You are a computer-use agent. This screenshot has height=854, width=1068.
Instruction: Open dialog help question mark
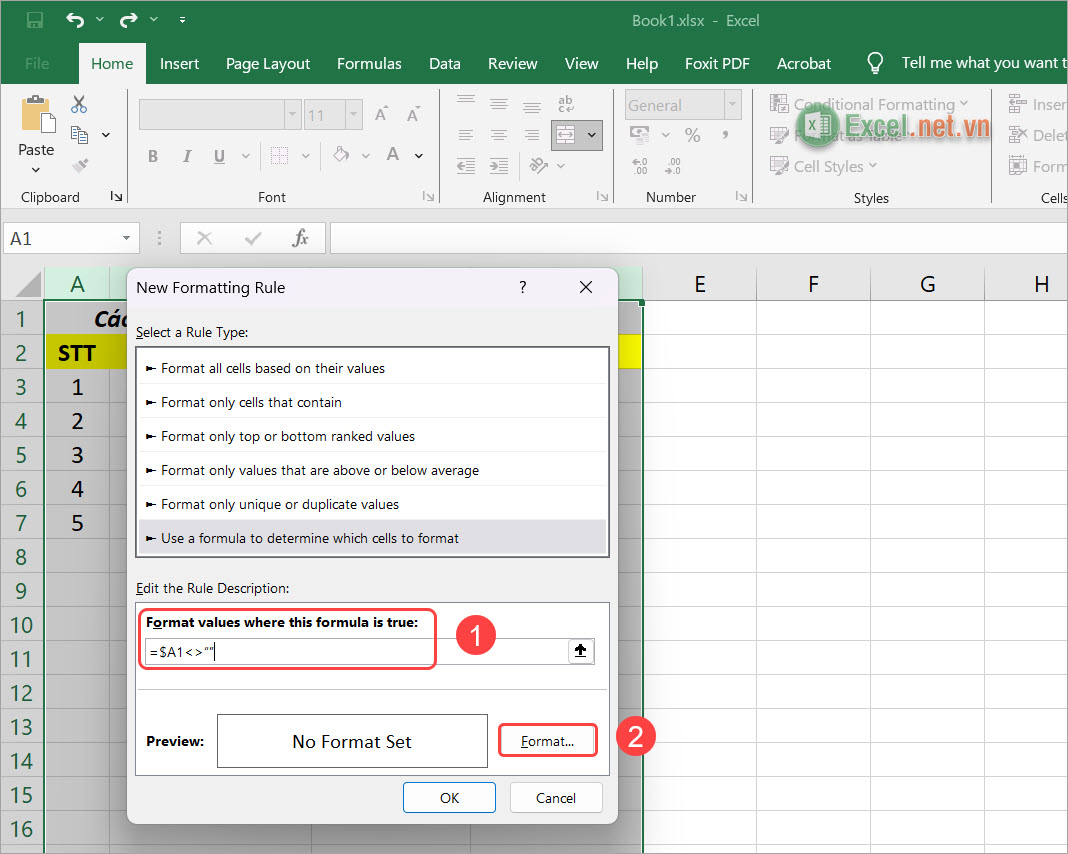pos(522,287)
